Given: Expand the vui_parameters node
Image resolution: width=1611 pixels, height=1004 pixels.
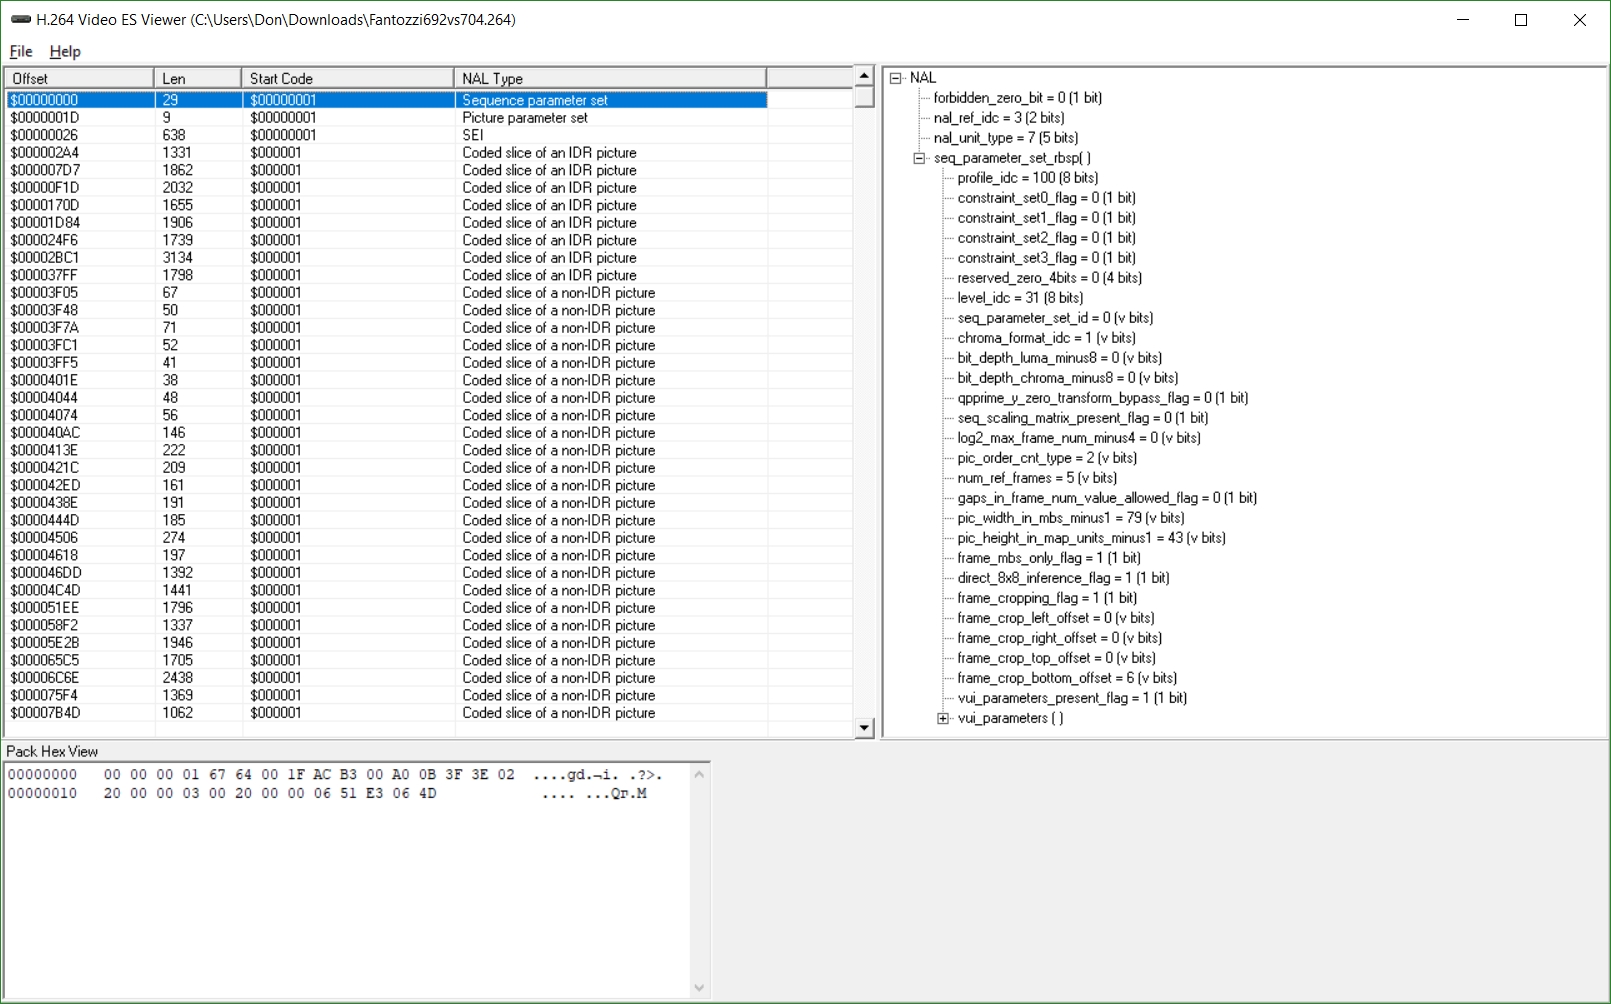Looking at the screenshot, I should tap(943, 718).
